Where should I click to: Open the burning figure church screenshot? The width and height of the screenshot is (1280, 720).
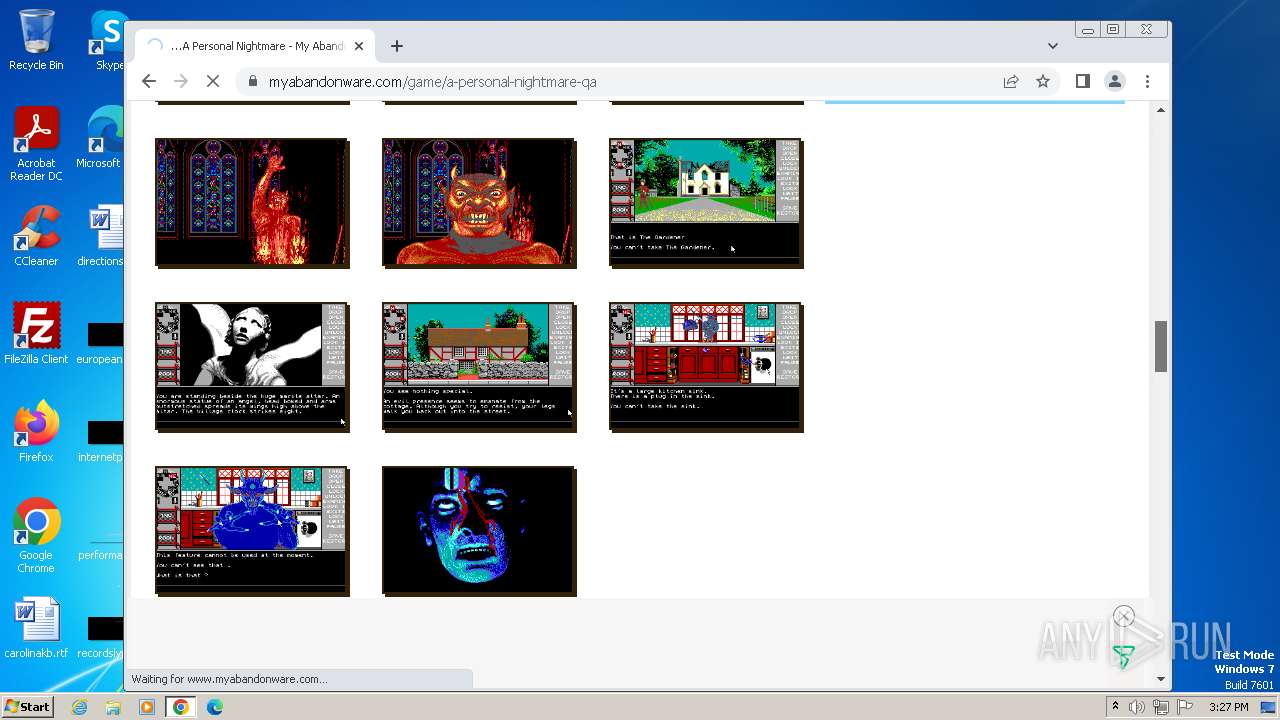[252, 203]
